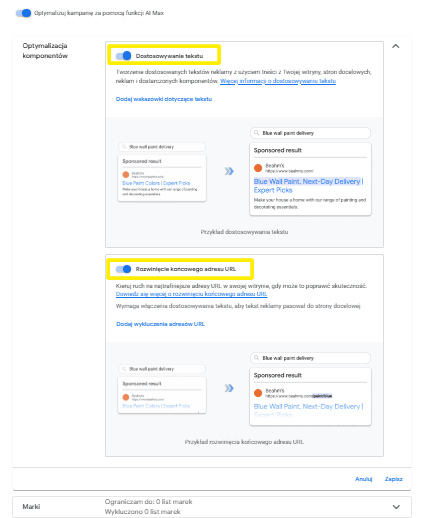Click 'Wykluczono 0 list marek' text

pyautogui.click(x=143, y=512)
